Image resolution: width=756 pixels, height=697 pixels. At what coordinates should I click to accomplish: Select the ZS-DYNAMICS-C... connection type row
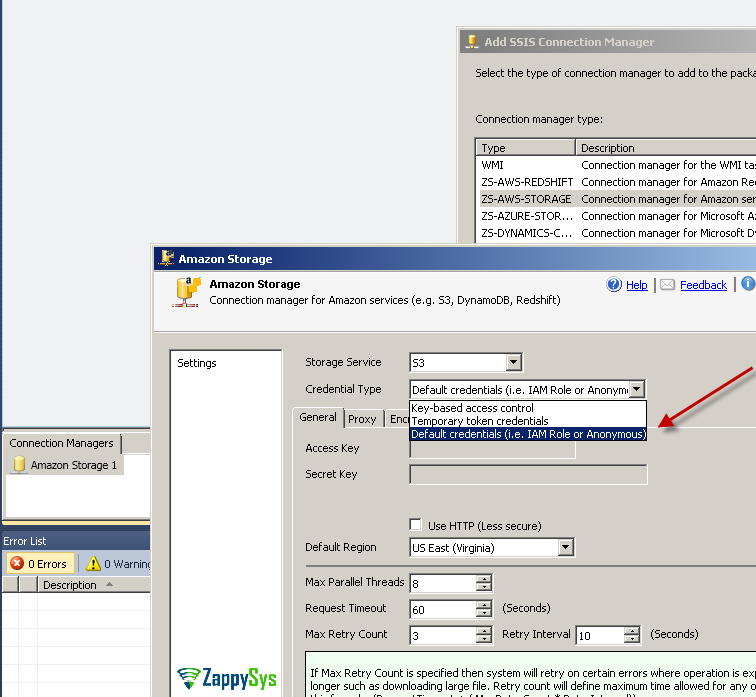pos(617,233)
